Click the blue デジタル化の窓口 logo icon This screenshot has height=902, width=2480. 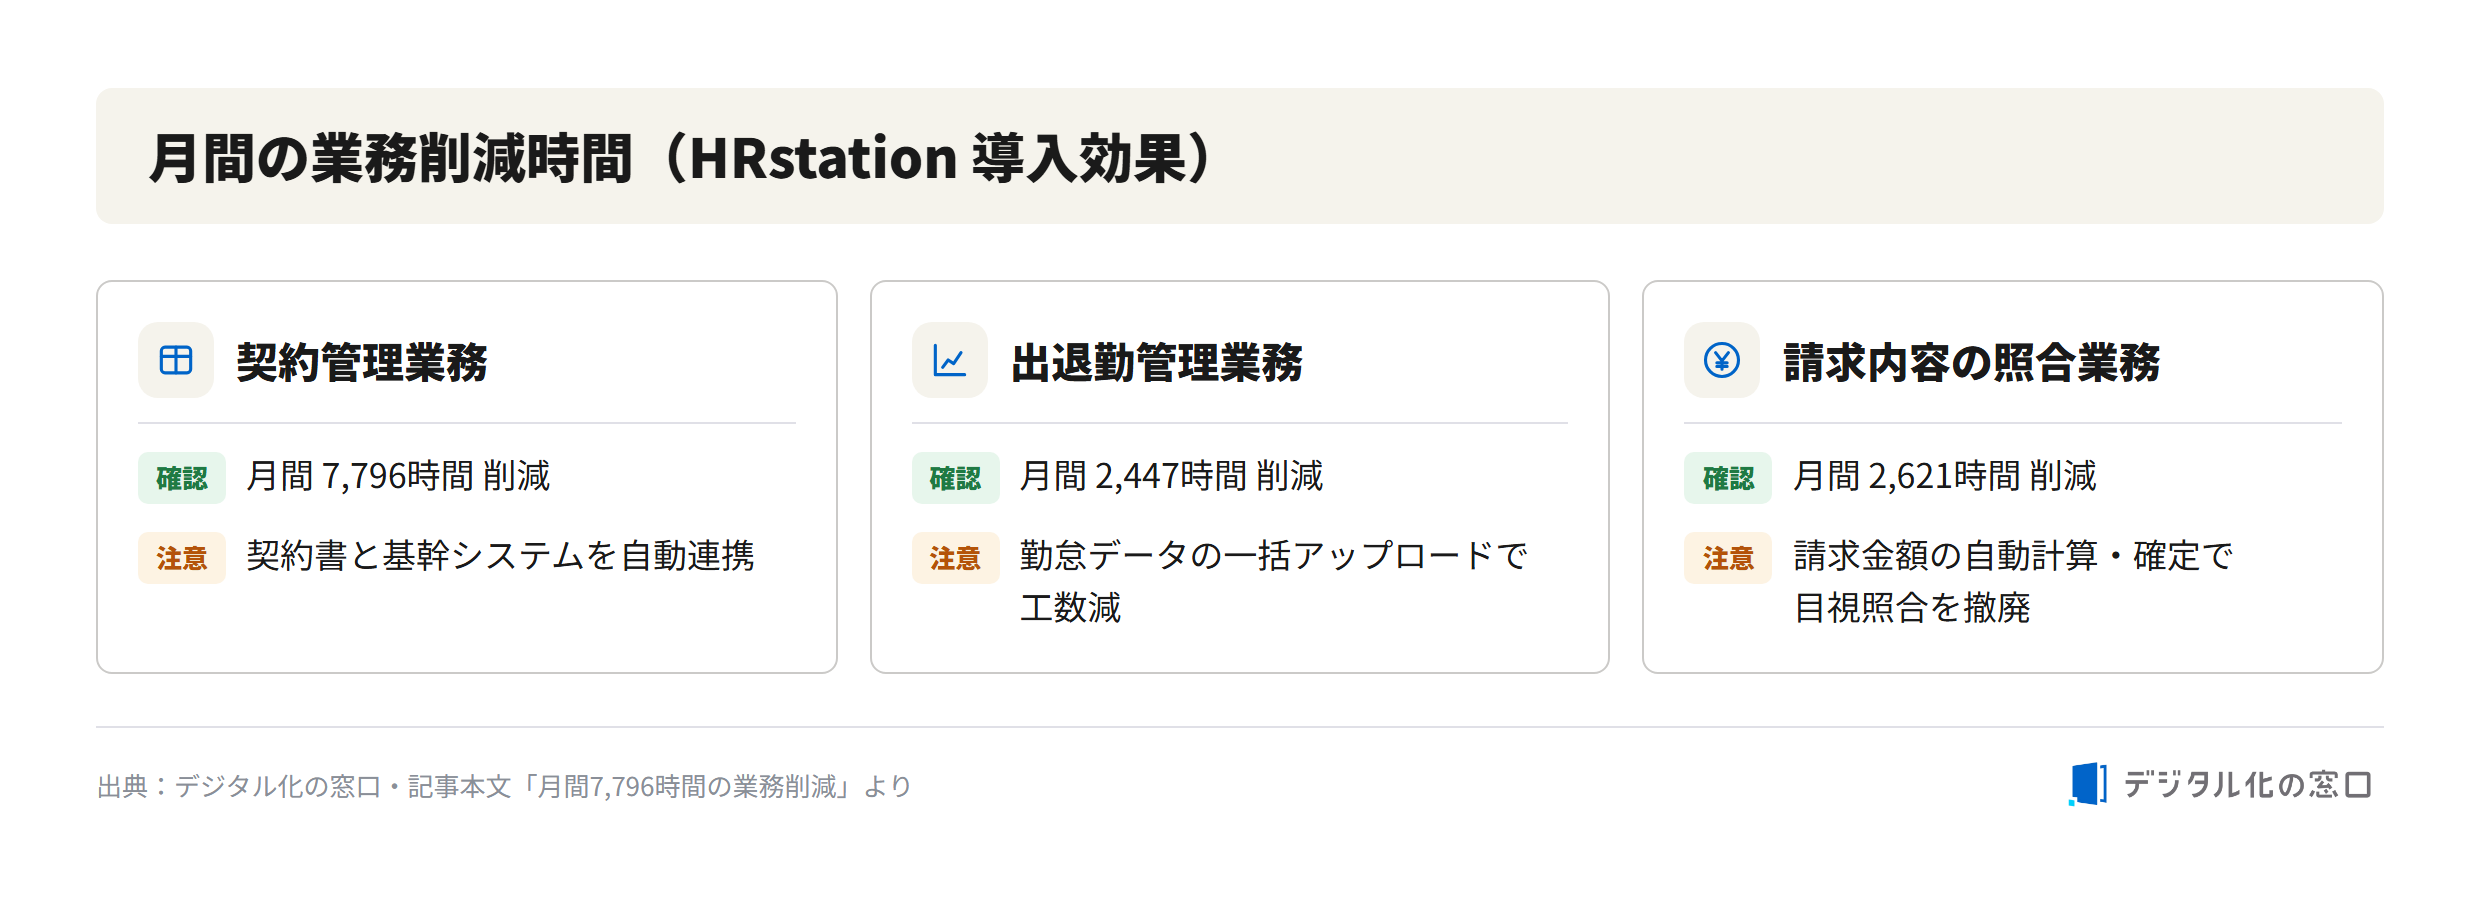point(2088,784)
